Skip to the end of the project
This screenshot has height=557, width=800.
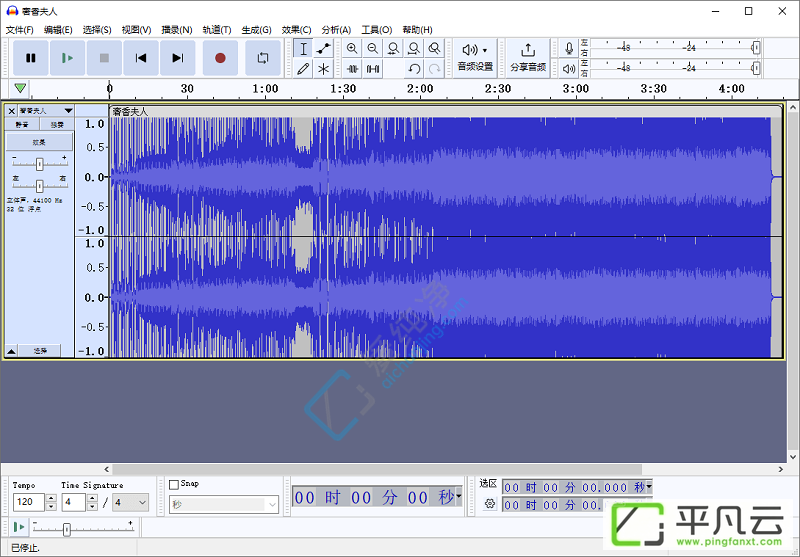178,58
